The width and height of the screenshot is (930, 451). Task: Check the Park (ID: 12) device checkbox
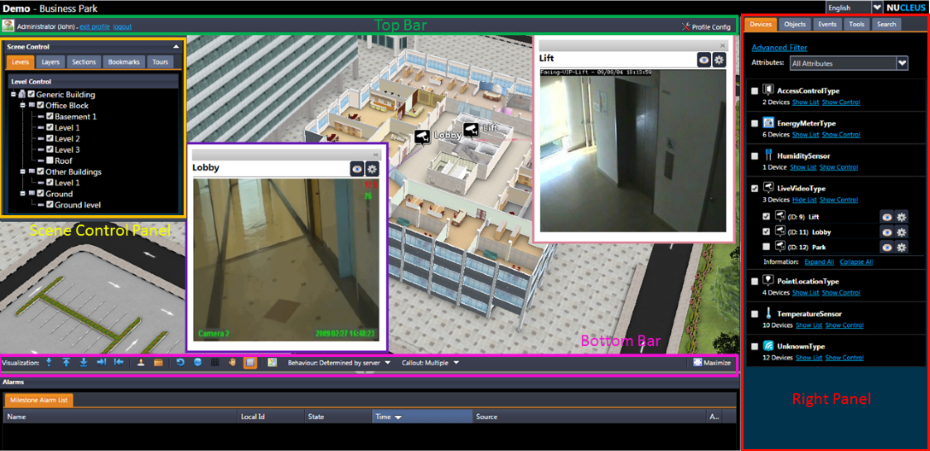tap(766, 246)
